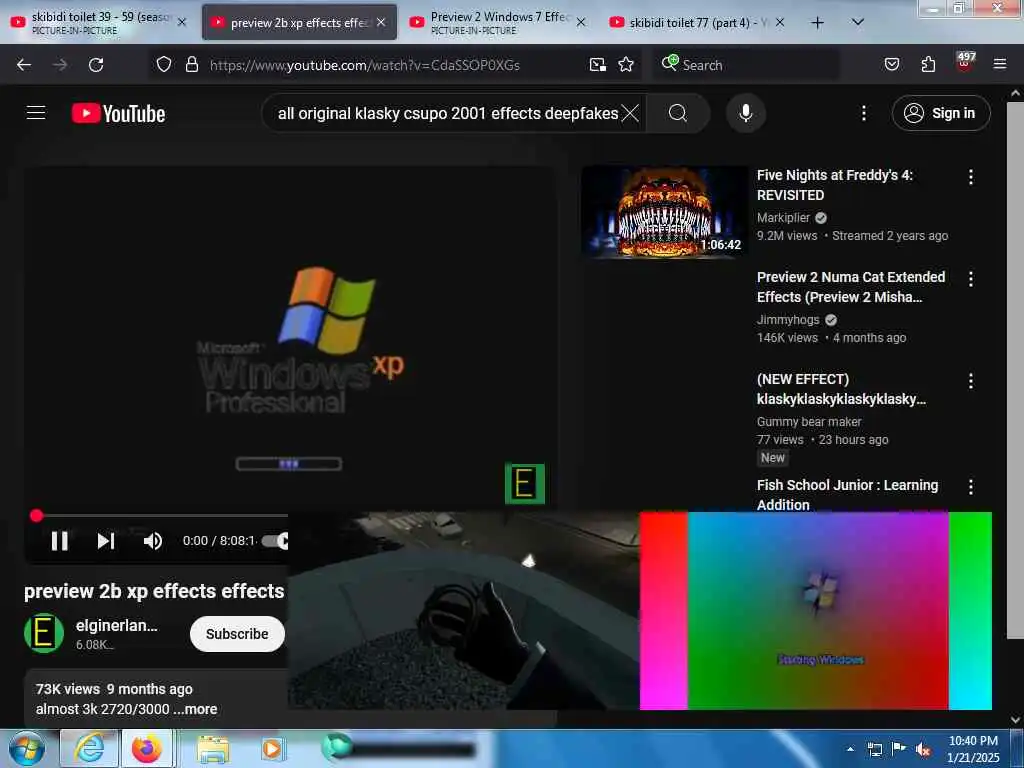Screen dimensions: 1024x768
Task: Show hidden tray icons arrow
Action: click(850, 749)
